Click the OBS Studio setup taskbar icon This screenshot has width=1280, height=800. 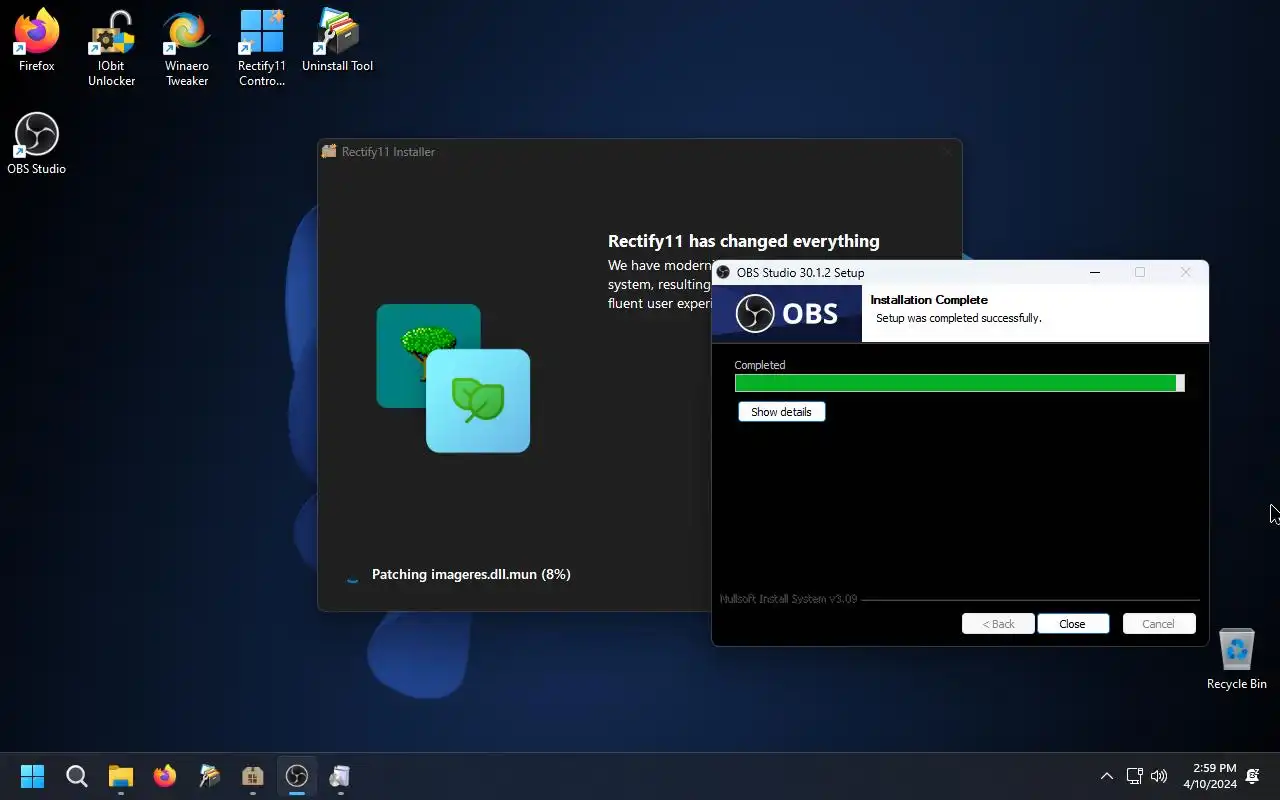tap(297, 776)
